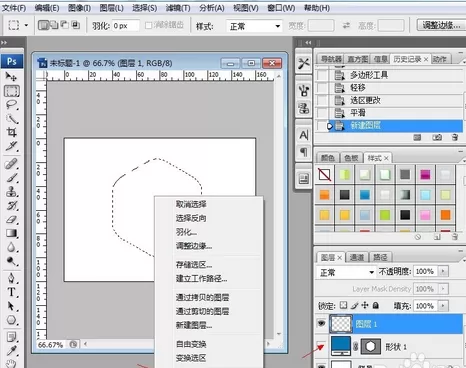
Task: Select the Magic Wand tool
Action: coord(11,119)
